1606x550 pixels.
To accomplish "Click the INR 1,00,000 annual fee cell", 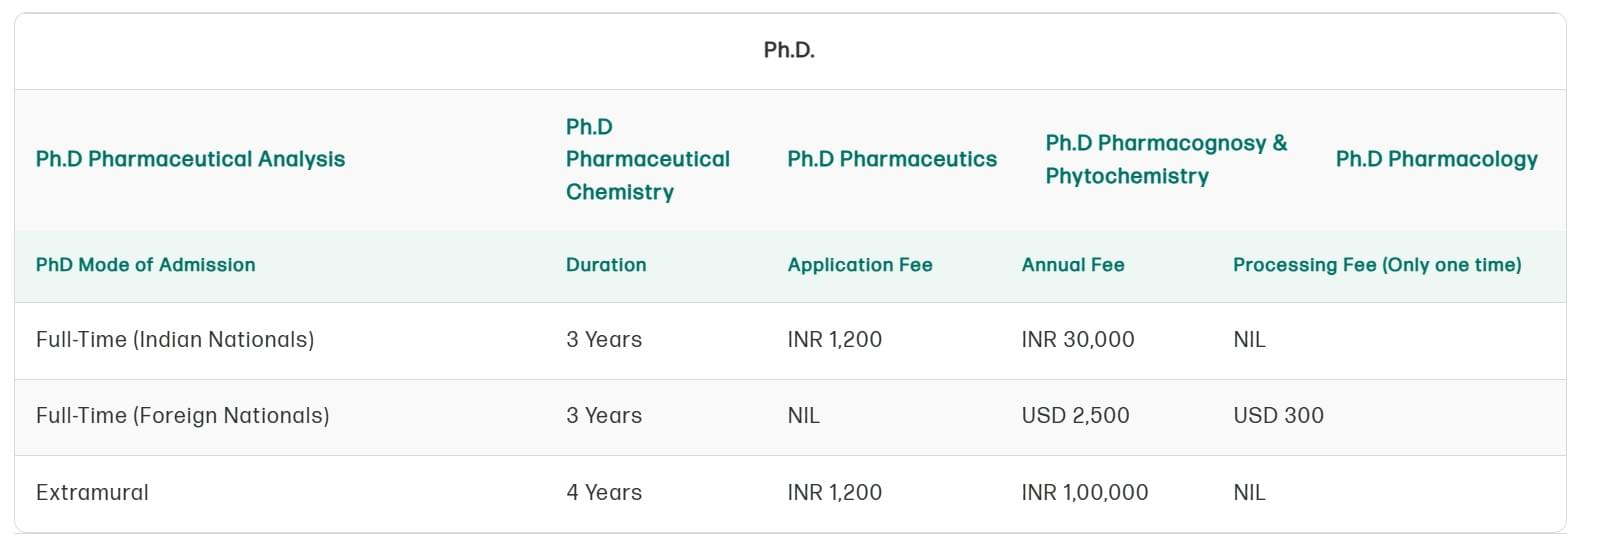I will tap(1084, 493).
